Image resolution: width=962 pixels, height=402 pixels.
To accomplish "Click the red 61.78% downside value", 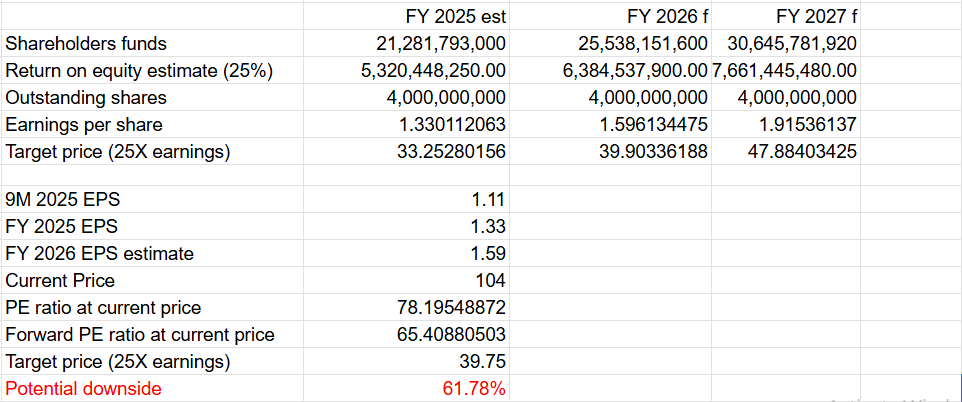I will 474,388.
